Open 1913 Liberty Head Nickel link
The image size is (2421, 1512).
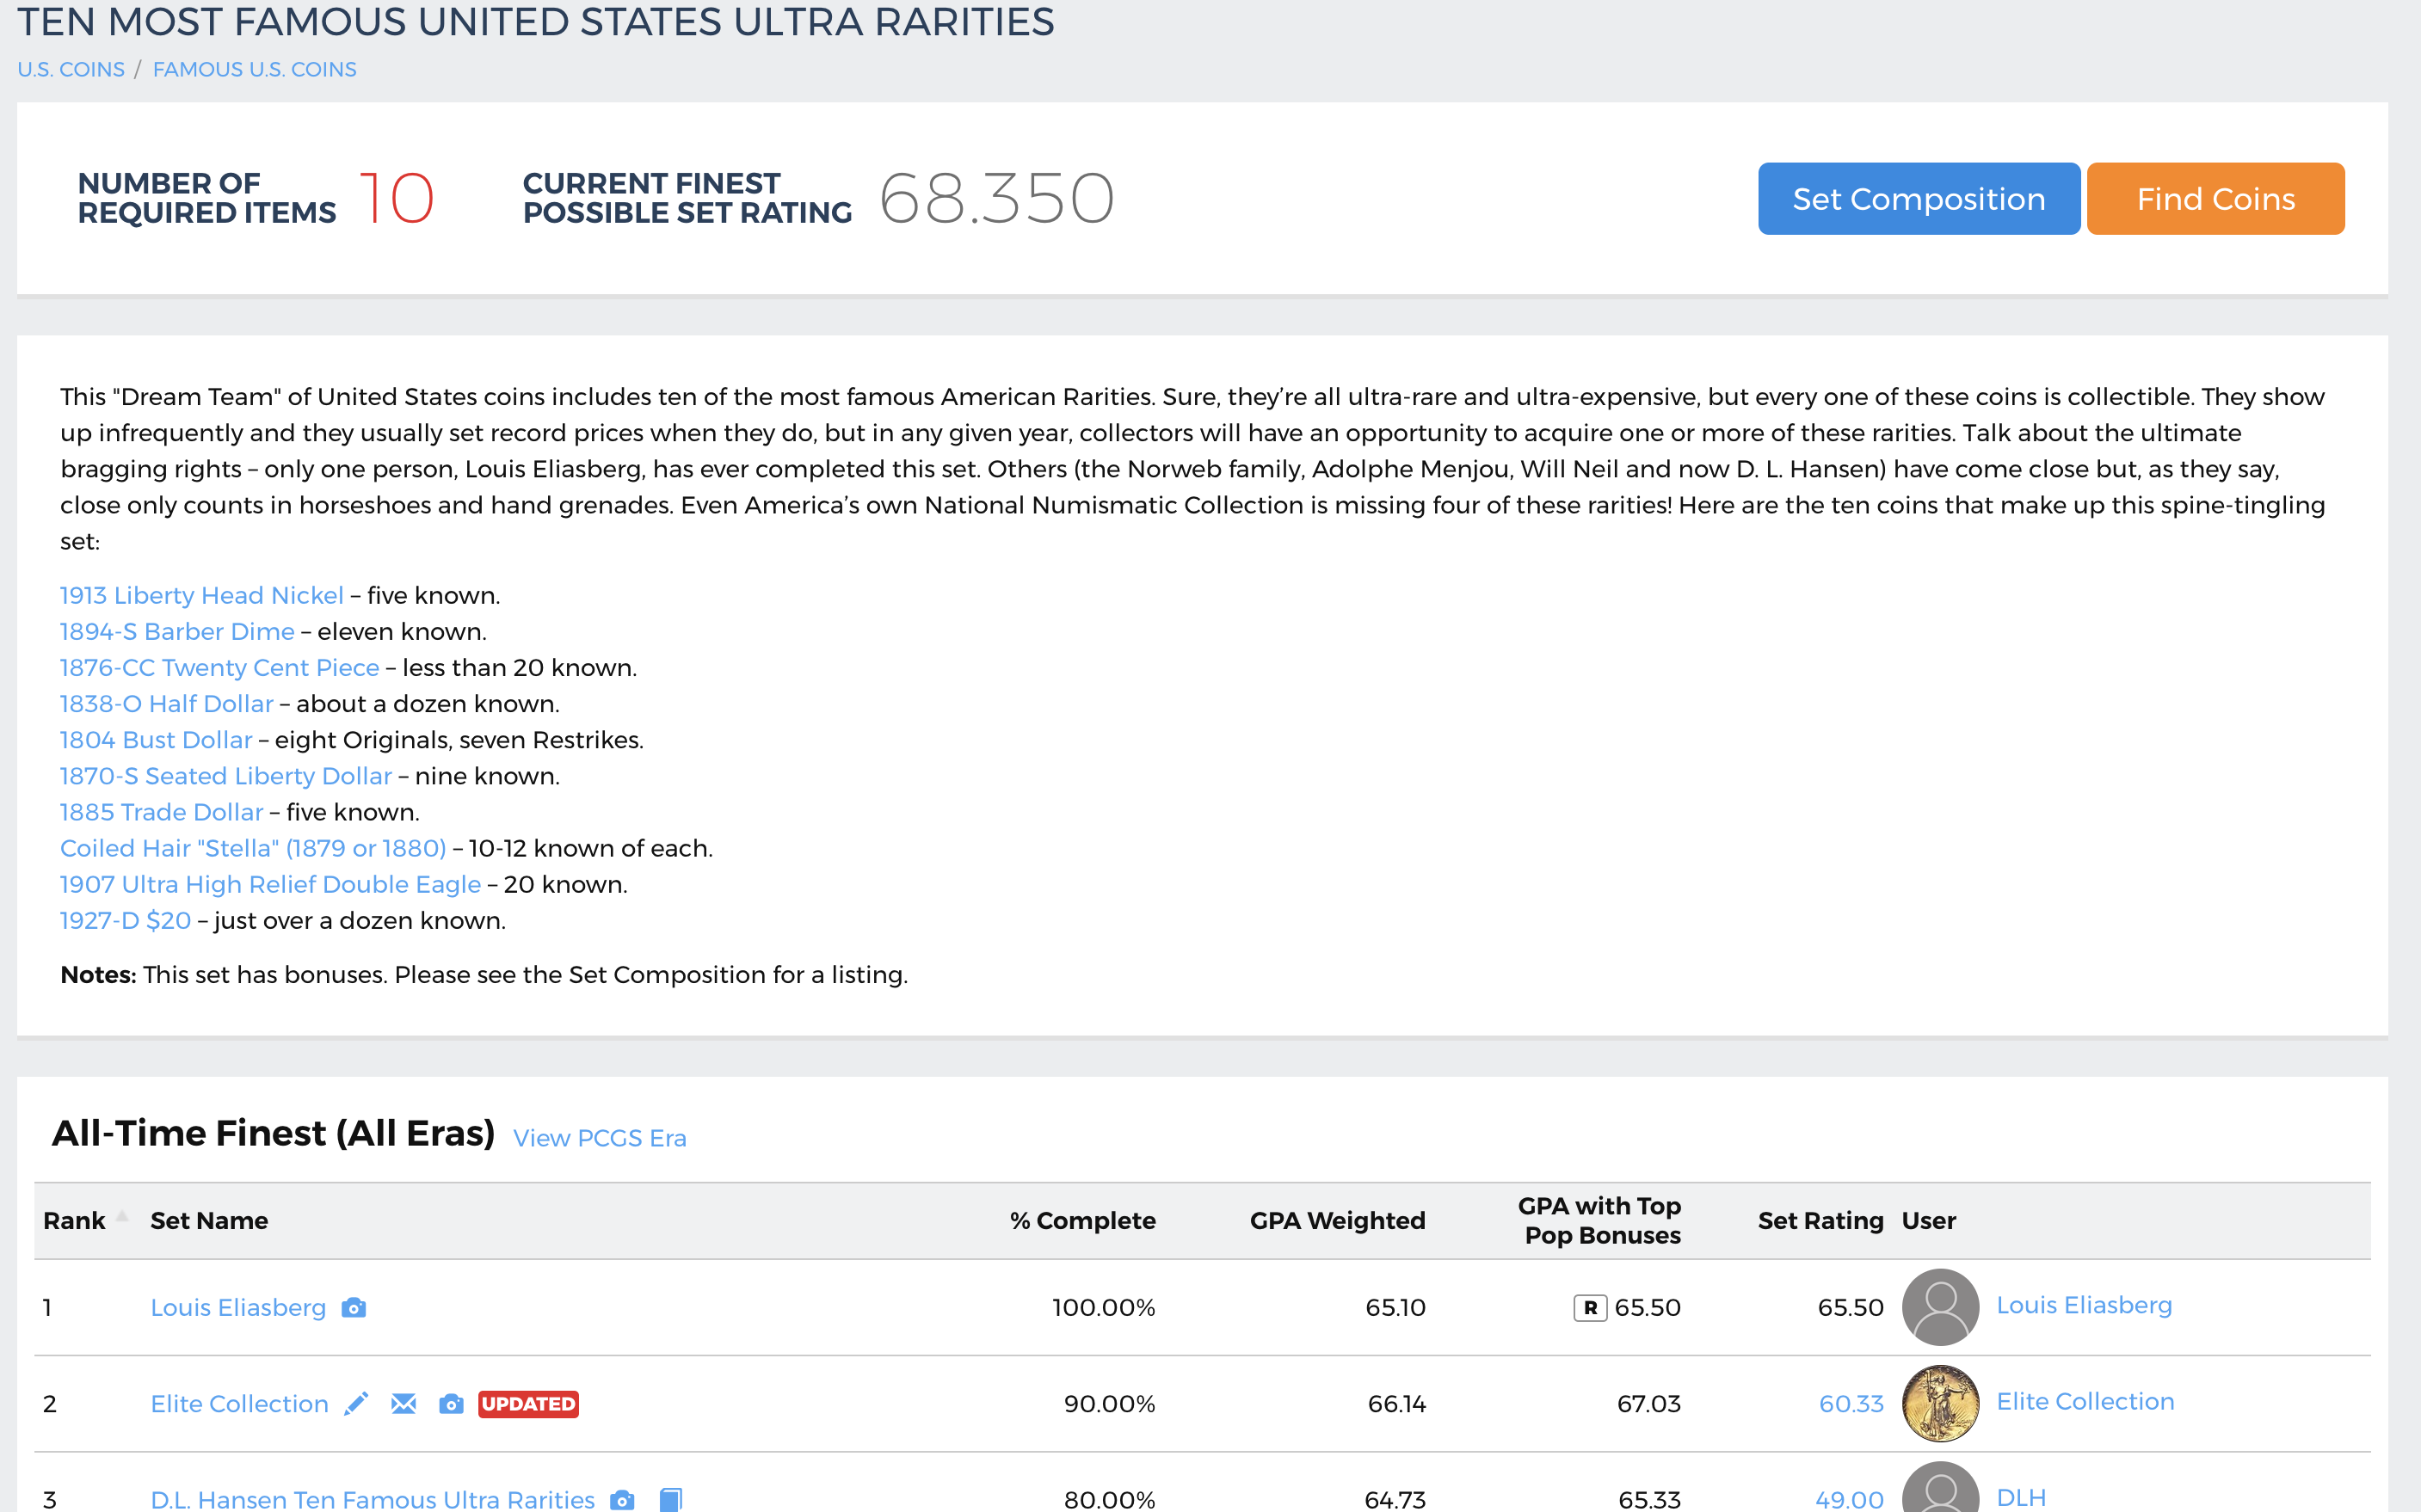(x=201, y=595)
